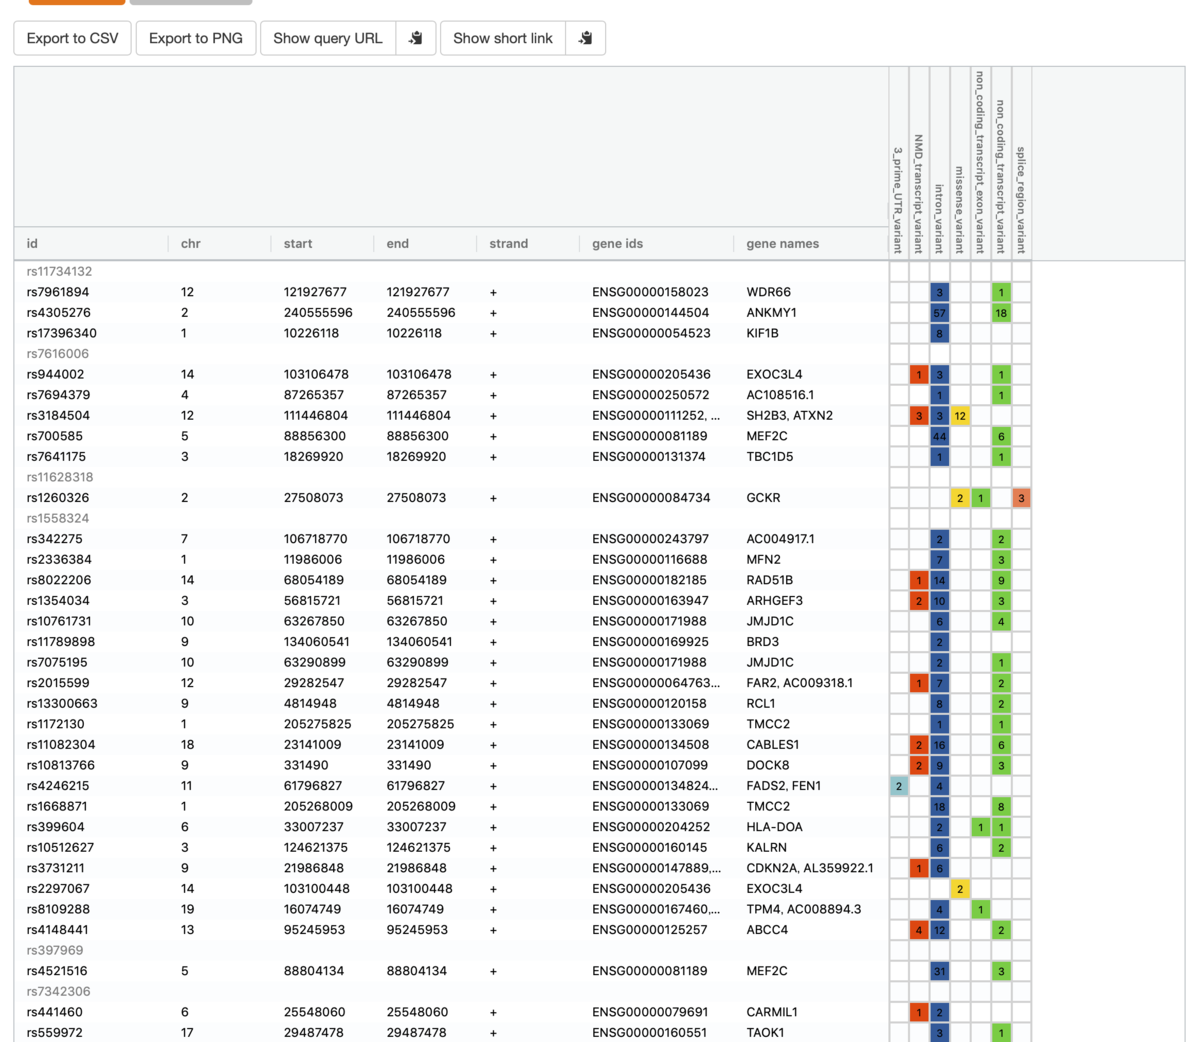Click the blue intron cell showing 57
The image size is (1200, 1042).
tap(938, 312)
